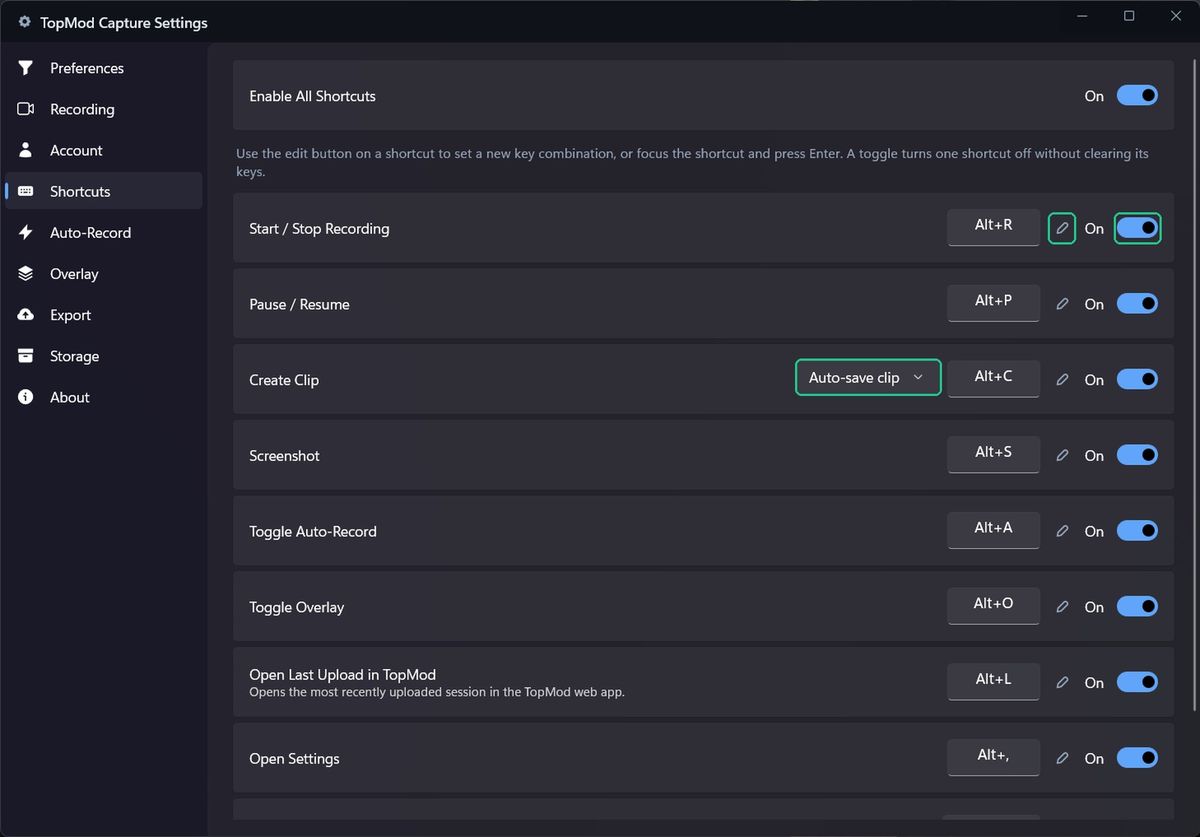This screenshot has width=1200, height=837.
Task: Click the Create Clip row label
Action: (284, 380)
